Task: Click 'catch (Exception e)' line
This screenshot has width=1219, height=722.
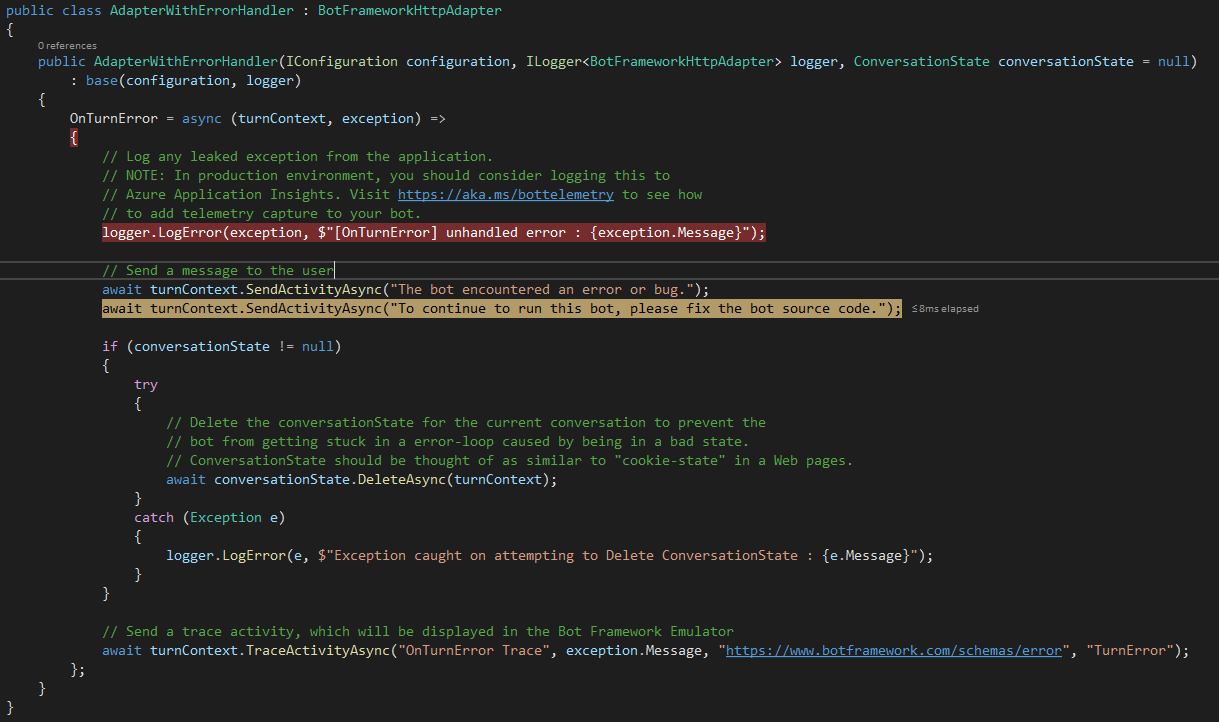Action: pyautogui.click(x=210, y=517)
